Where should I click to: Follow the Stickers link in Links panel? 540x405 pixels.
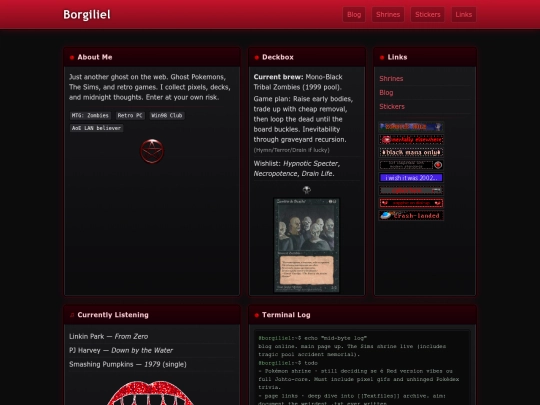[392, 106]
